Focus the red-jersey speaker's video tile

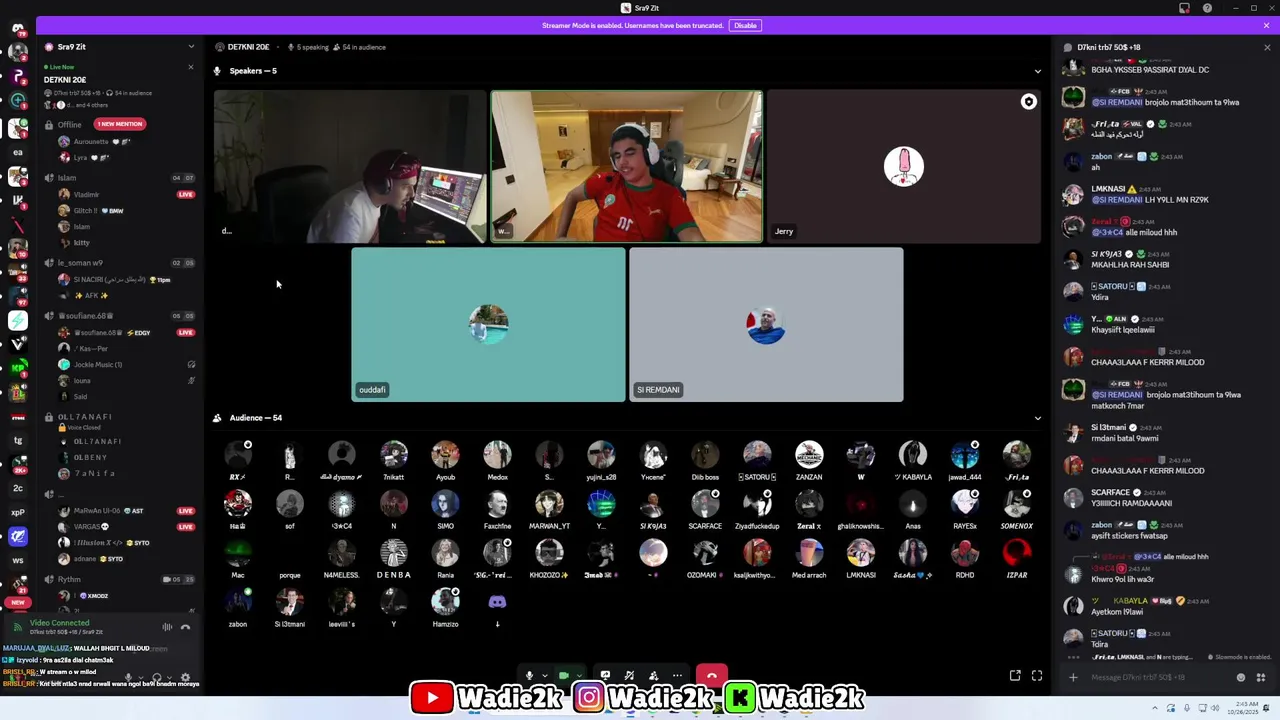coord(626,167)
